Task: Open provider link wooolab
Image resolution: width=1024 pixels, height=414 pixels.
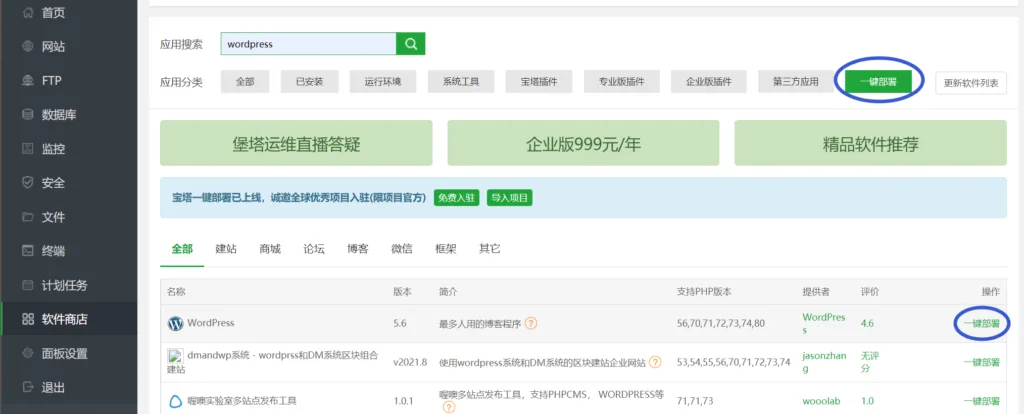Action: [x=821, y=401]
